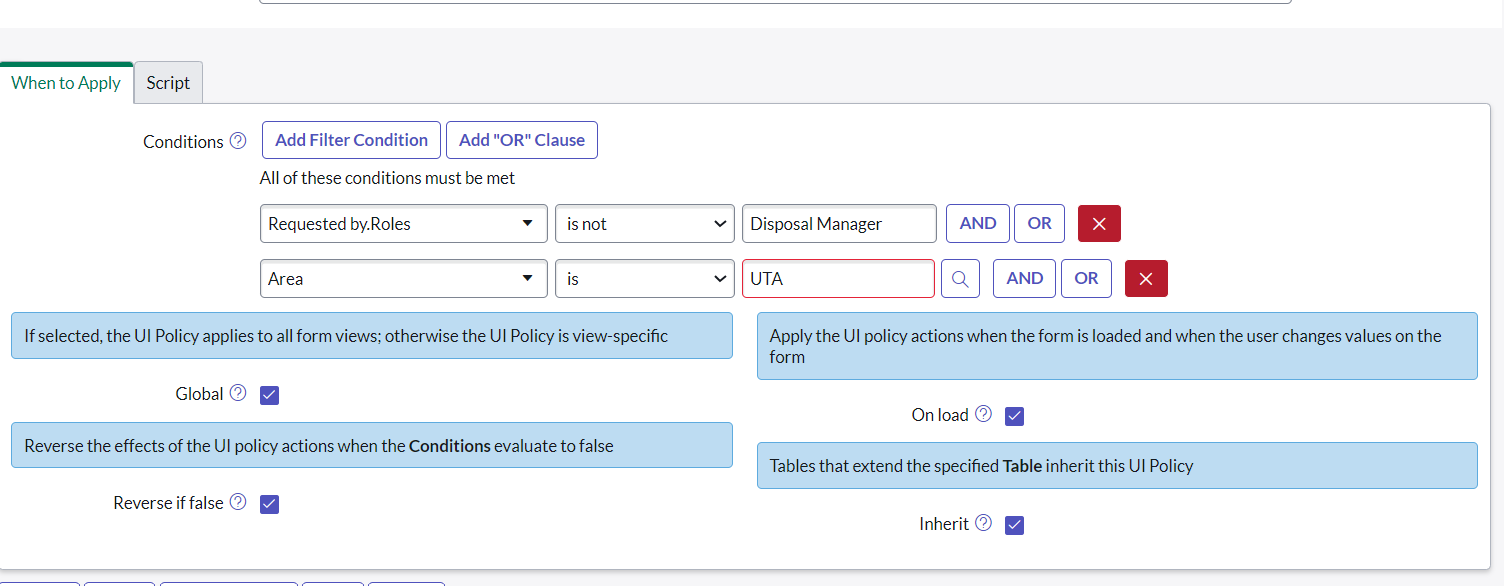
Task: Toggle the Inherit checkbox
Action: 1014,525
